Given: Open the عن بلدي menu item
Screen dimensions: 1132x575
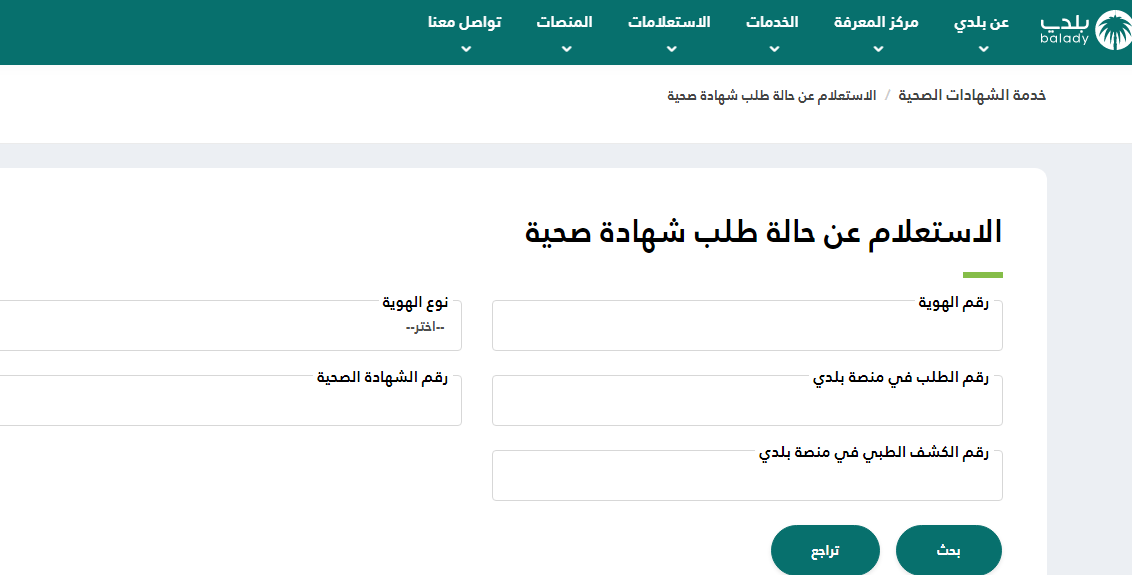Looking at the screenshot, I should pos(981,22).
